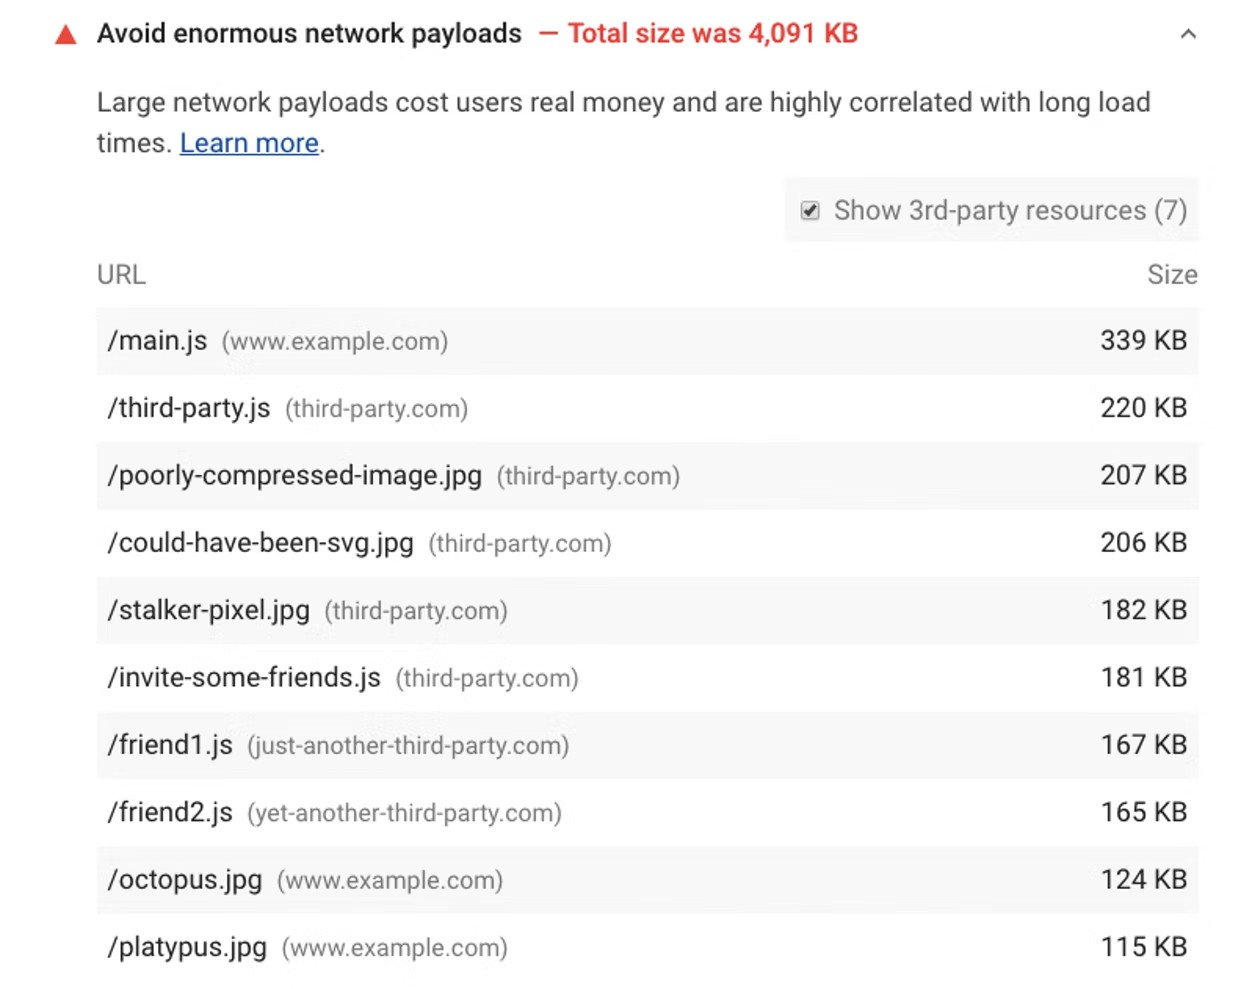This screenshot has width=1252, height=989.
Task: Click the www.example.com label beside /main.js
Action: coord(334,341)
